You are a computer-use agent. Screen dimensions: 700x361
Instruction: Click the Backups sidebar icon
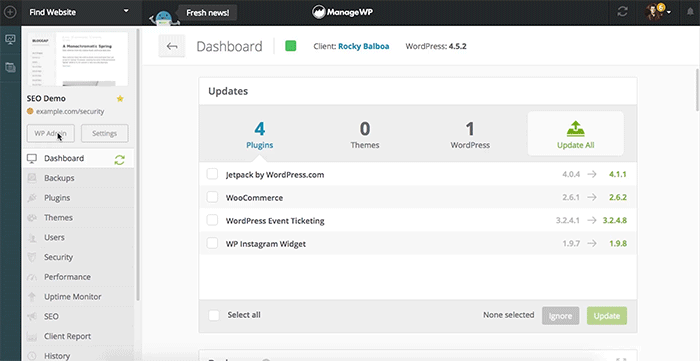32,178
